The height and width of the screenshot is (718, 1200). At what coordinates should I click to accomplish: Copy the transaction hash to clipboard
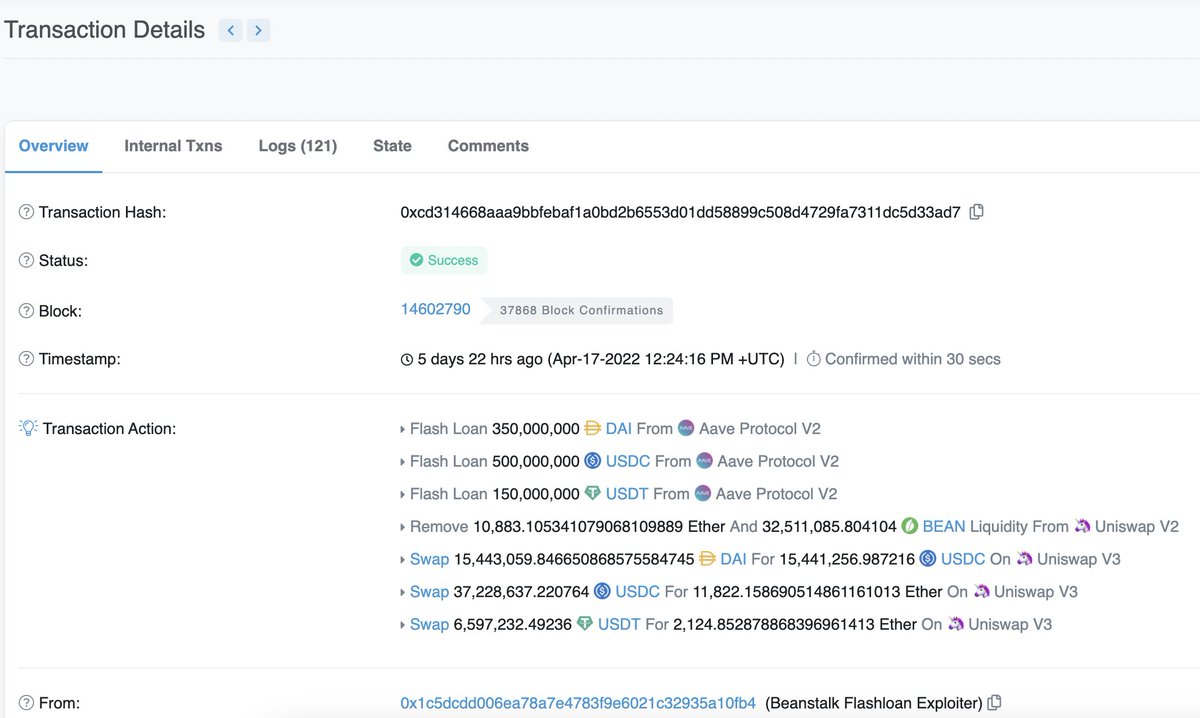coord(977,212)
